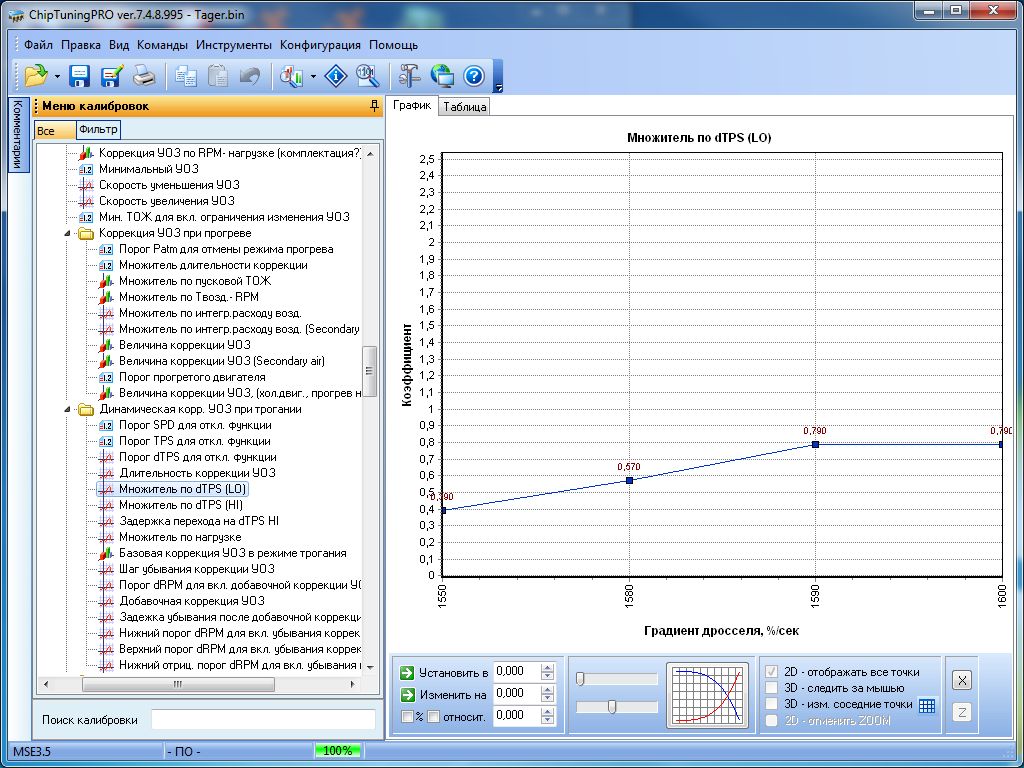Image resolution: width=1024 pixels, height=768 pixels.
Task: Click the globe and monitor icon
Action: click(x=442, y=76)
